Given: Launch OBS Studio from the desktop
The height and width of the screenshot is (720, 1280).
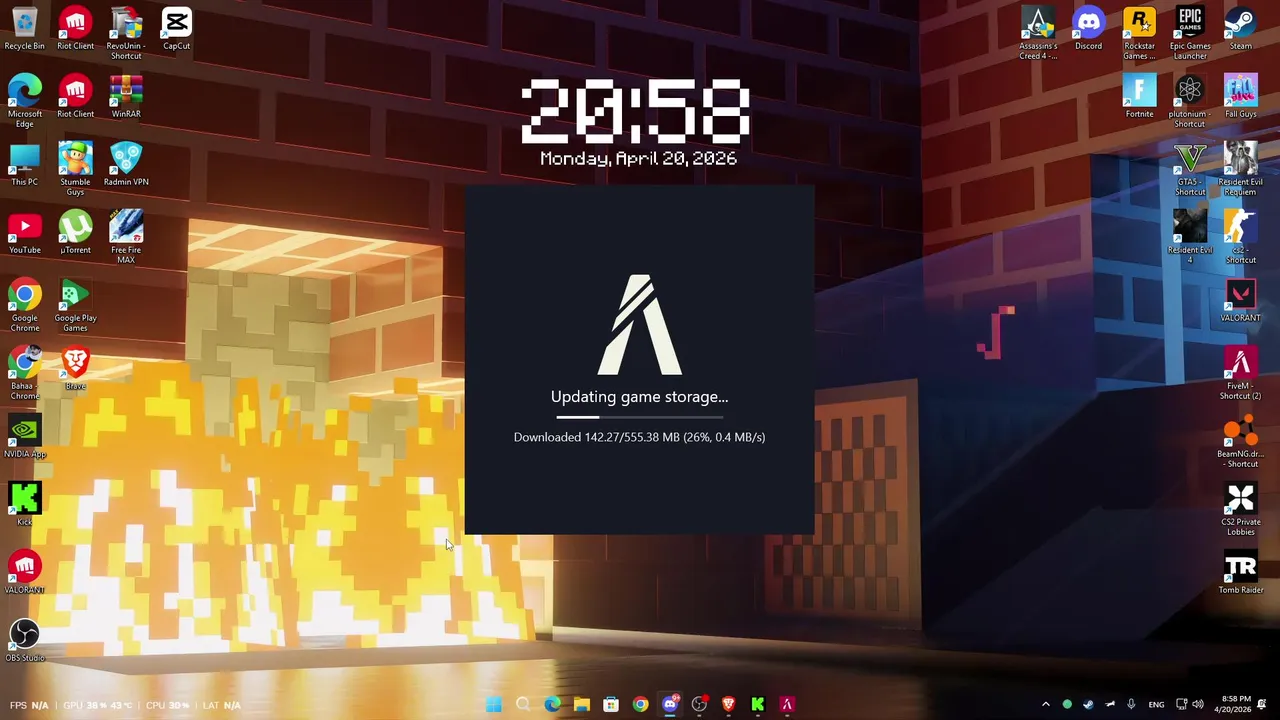Looking at the screenshot, I should click(25, 640).
